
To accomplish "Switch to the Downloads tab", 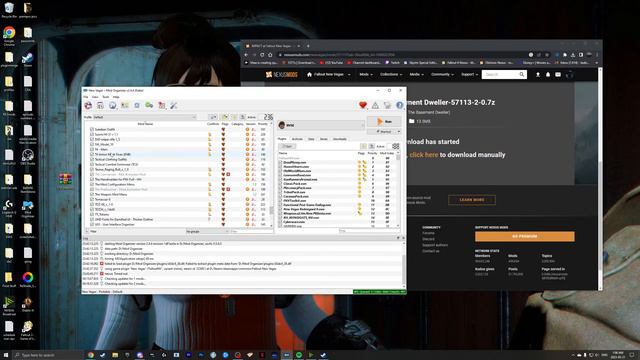I will click(x=340, y=139).
